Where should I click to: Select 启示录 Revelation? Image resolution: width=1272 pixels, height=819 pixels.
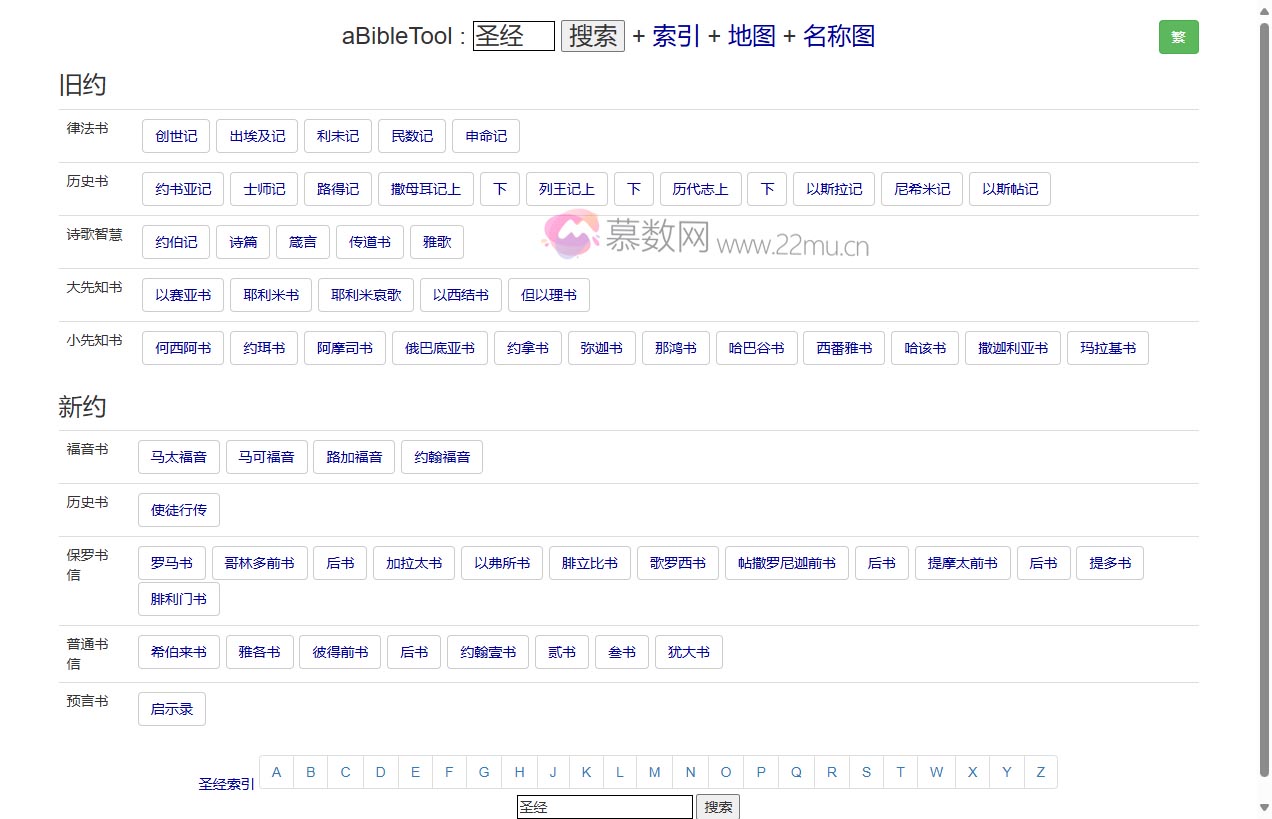pos(171,708)
